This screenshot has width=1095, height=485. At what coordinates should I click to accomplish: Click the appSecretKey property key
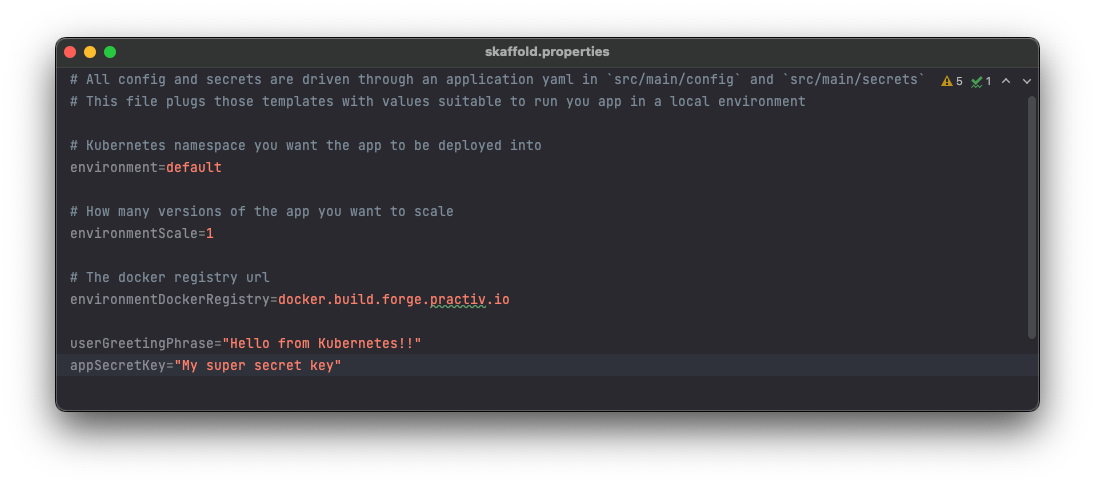pos(117,365)
